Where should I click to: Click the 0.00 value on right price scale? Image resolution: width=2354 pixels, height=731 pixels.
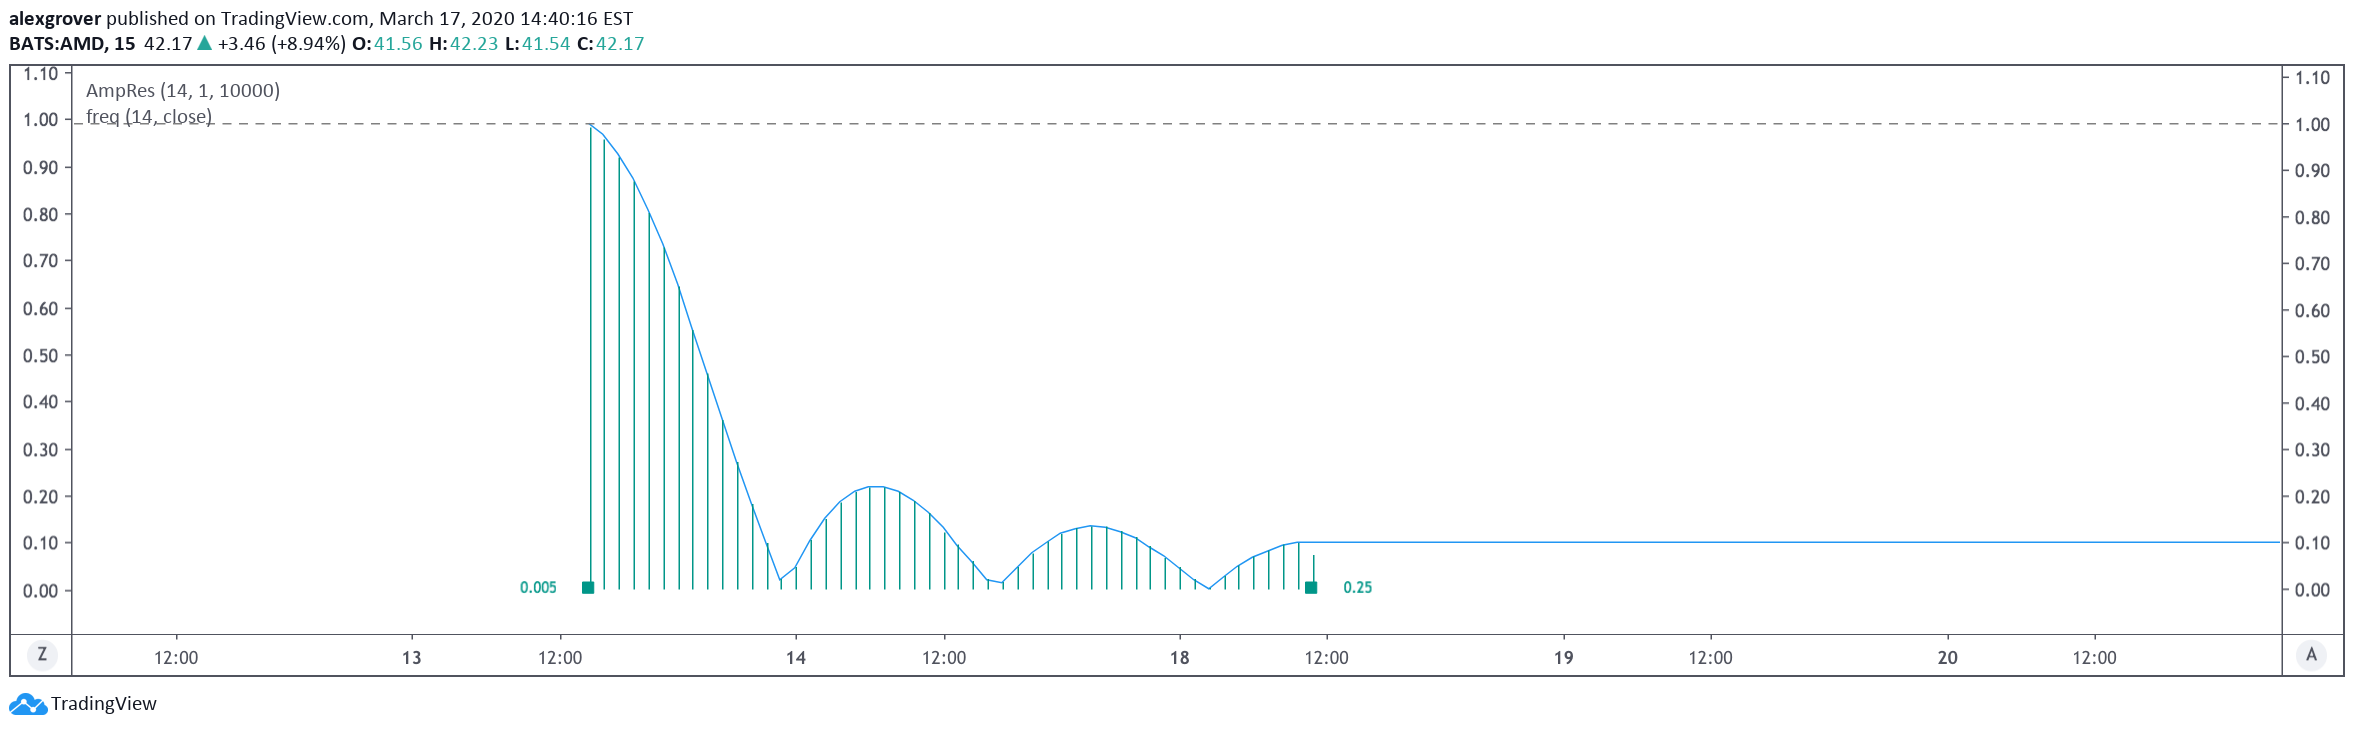(x=2312, y=590)
